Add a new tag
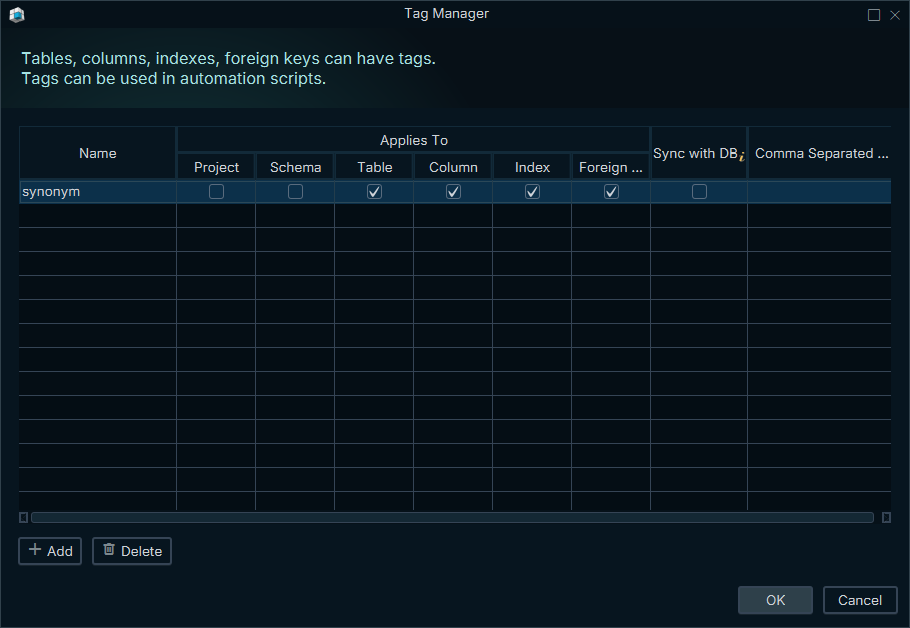This screenshot has height=628, width=910. tap(50, 551)
